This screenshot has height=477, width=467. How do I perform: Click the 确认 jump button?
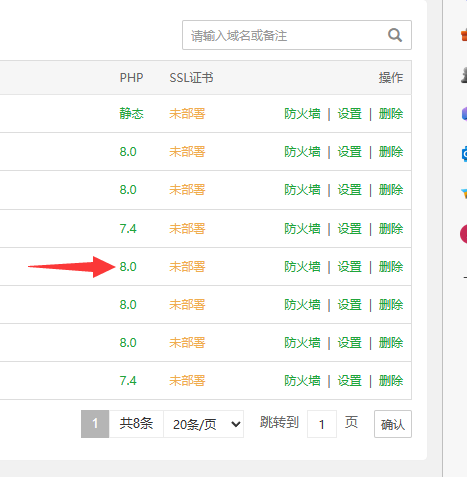click(393, 424)
